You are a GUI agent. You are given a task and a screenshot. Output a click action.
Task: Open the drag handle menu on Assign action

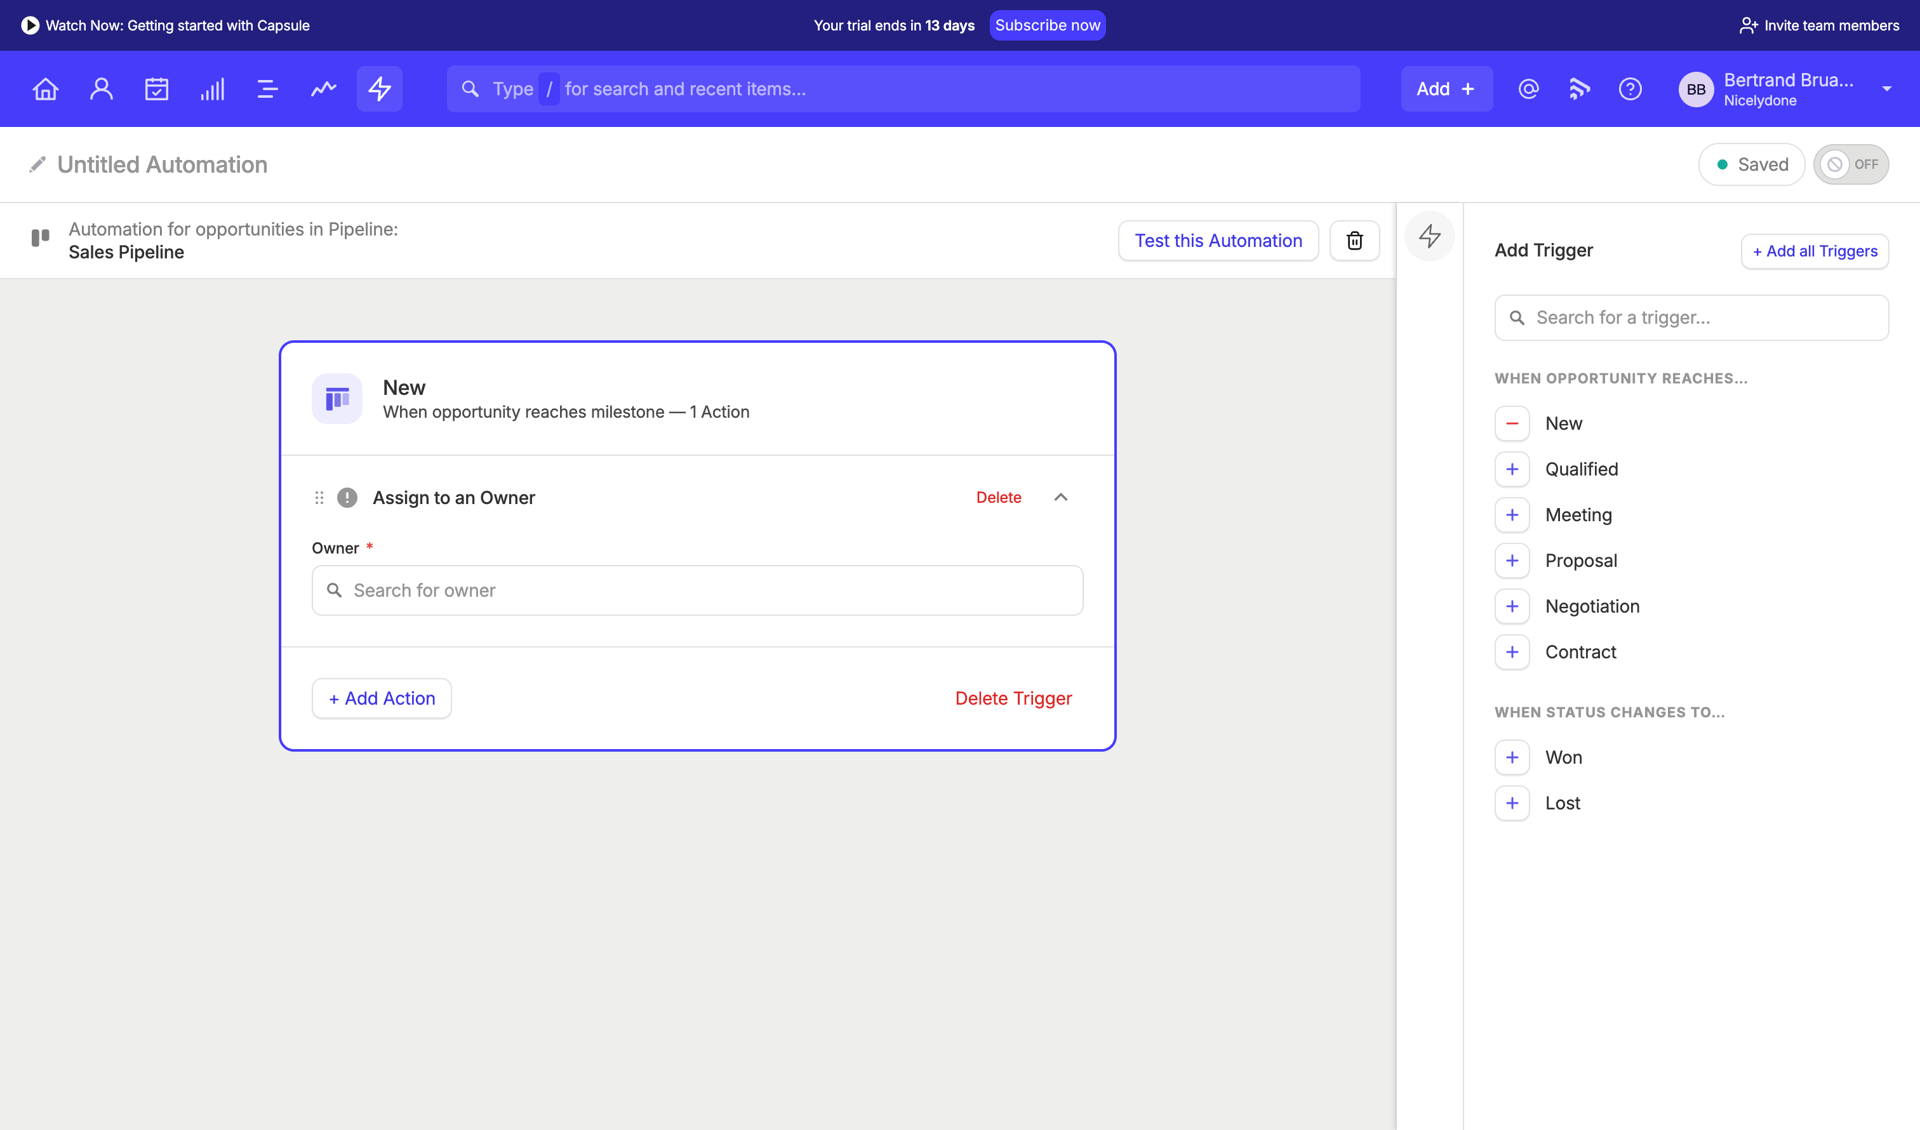click(319, 497)
